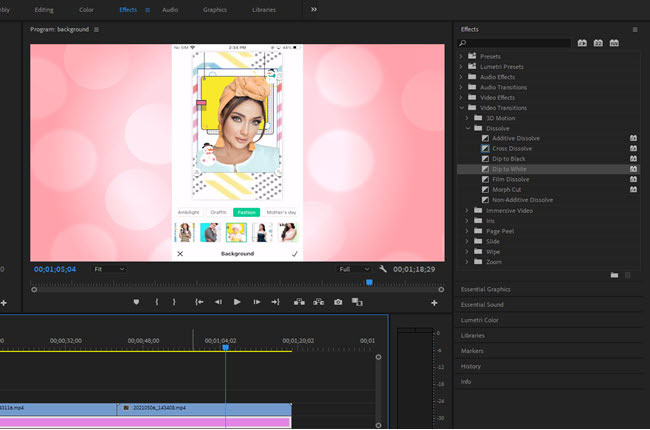Click the Extract button
The image size is (650, 430).
point(318,302)
